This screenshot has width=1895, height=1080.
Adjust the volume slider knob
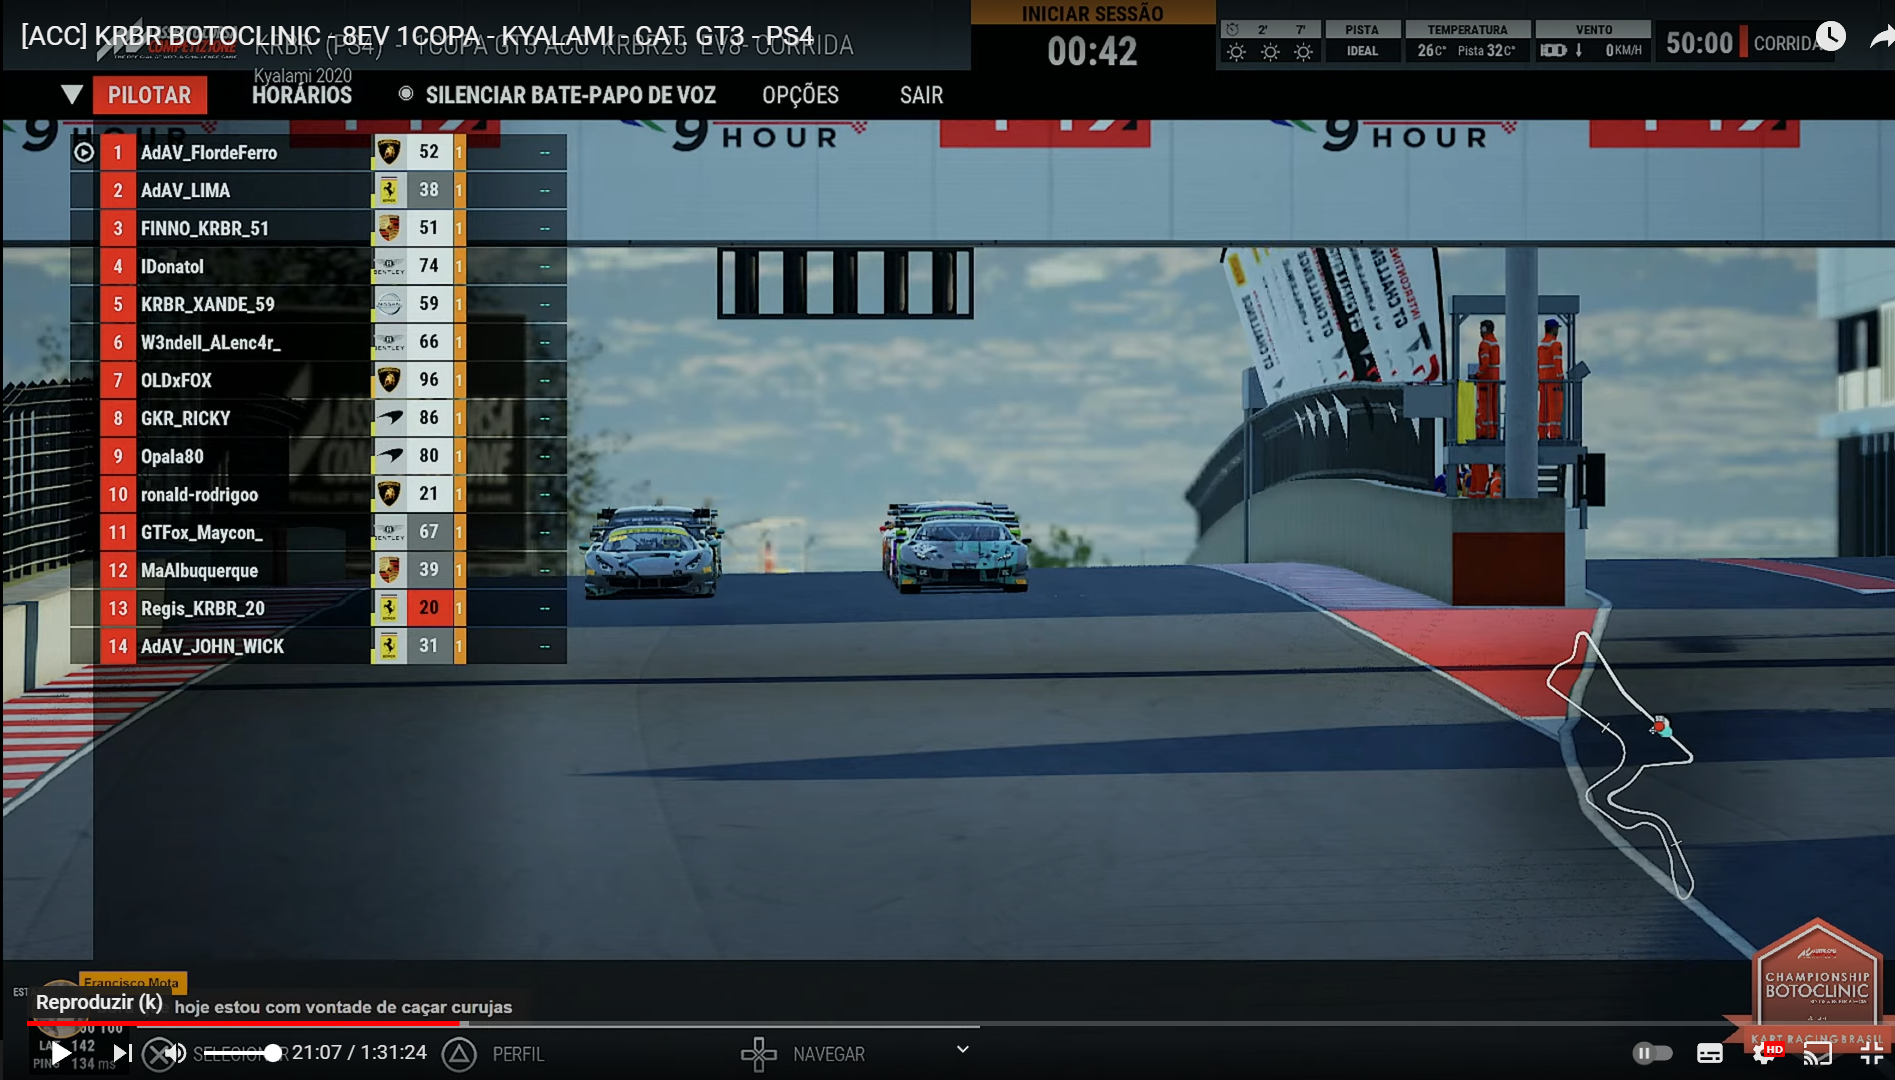(x=272, y=1053)
